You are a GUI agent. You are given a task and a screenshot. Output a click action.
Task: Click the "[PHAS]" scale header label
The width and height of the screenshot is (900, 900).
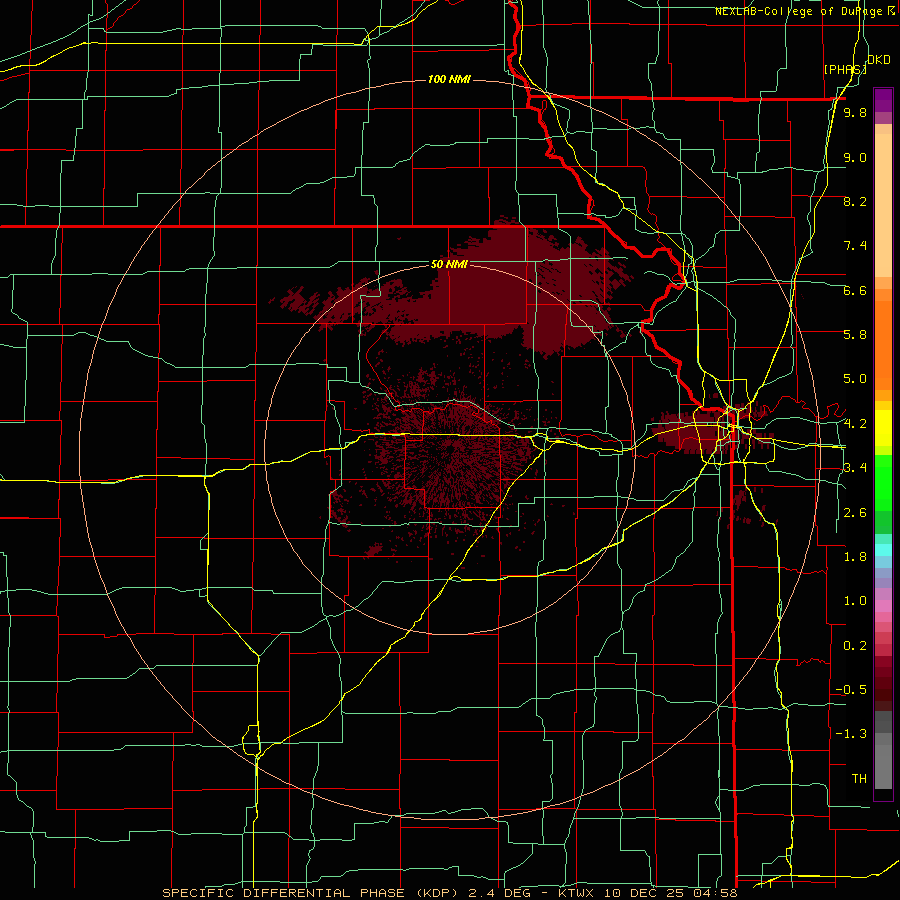845,69
